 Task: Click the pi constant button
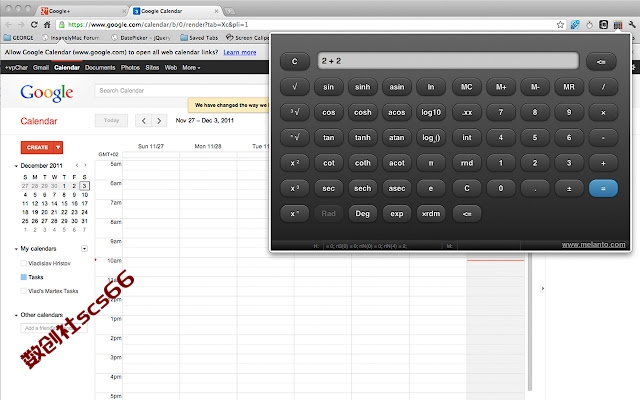pos(431,163)
